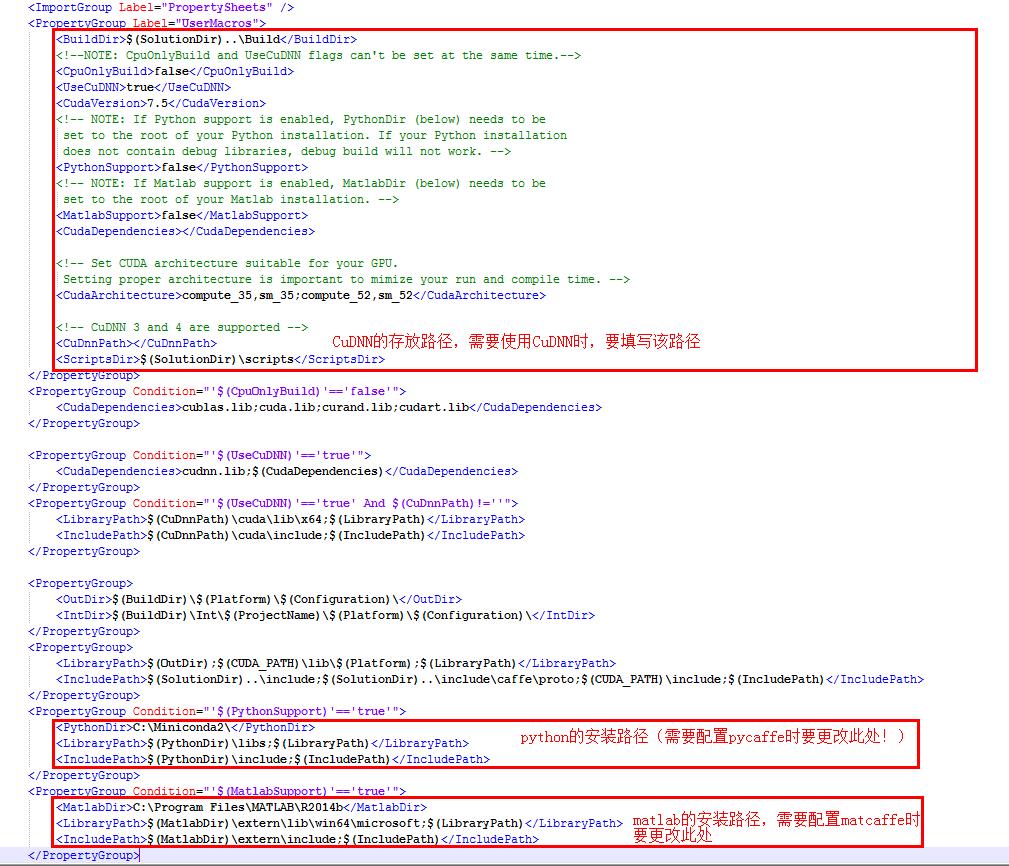Click the 'NOTE: If Python support is enabled' comment line

(301, 120)
